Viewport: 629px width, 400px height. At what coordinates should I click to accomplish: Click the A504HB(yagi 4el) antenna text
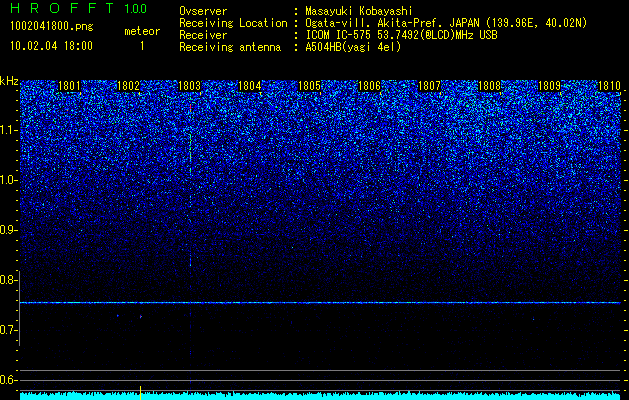(353, 47)
